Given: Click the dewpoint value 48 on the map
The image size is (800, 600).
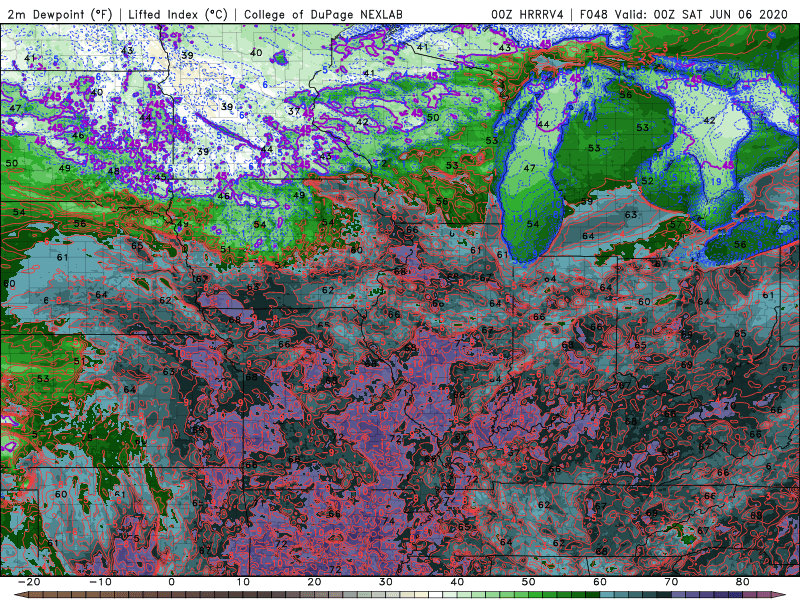Looking at the screenshot, I should coord(113,171).
